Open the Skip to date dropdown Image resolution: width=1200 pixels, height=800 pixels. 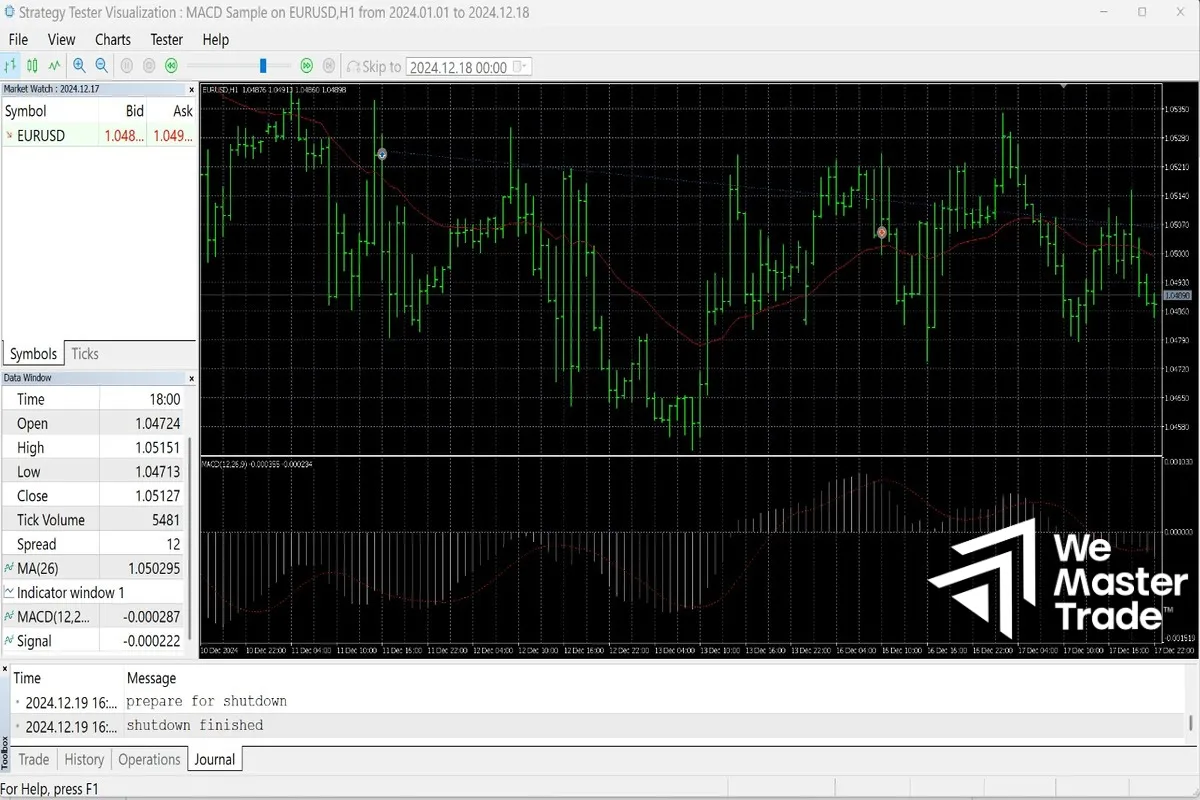(524, 66)
